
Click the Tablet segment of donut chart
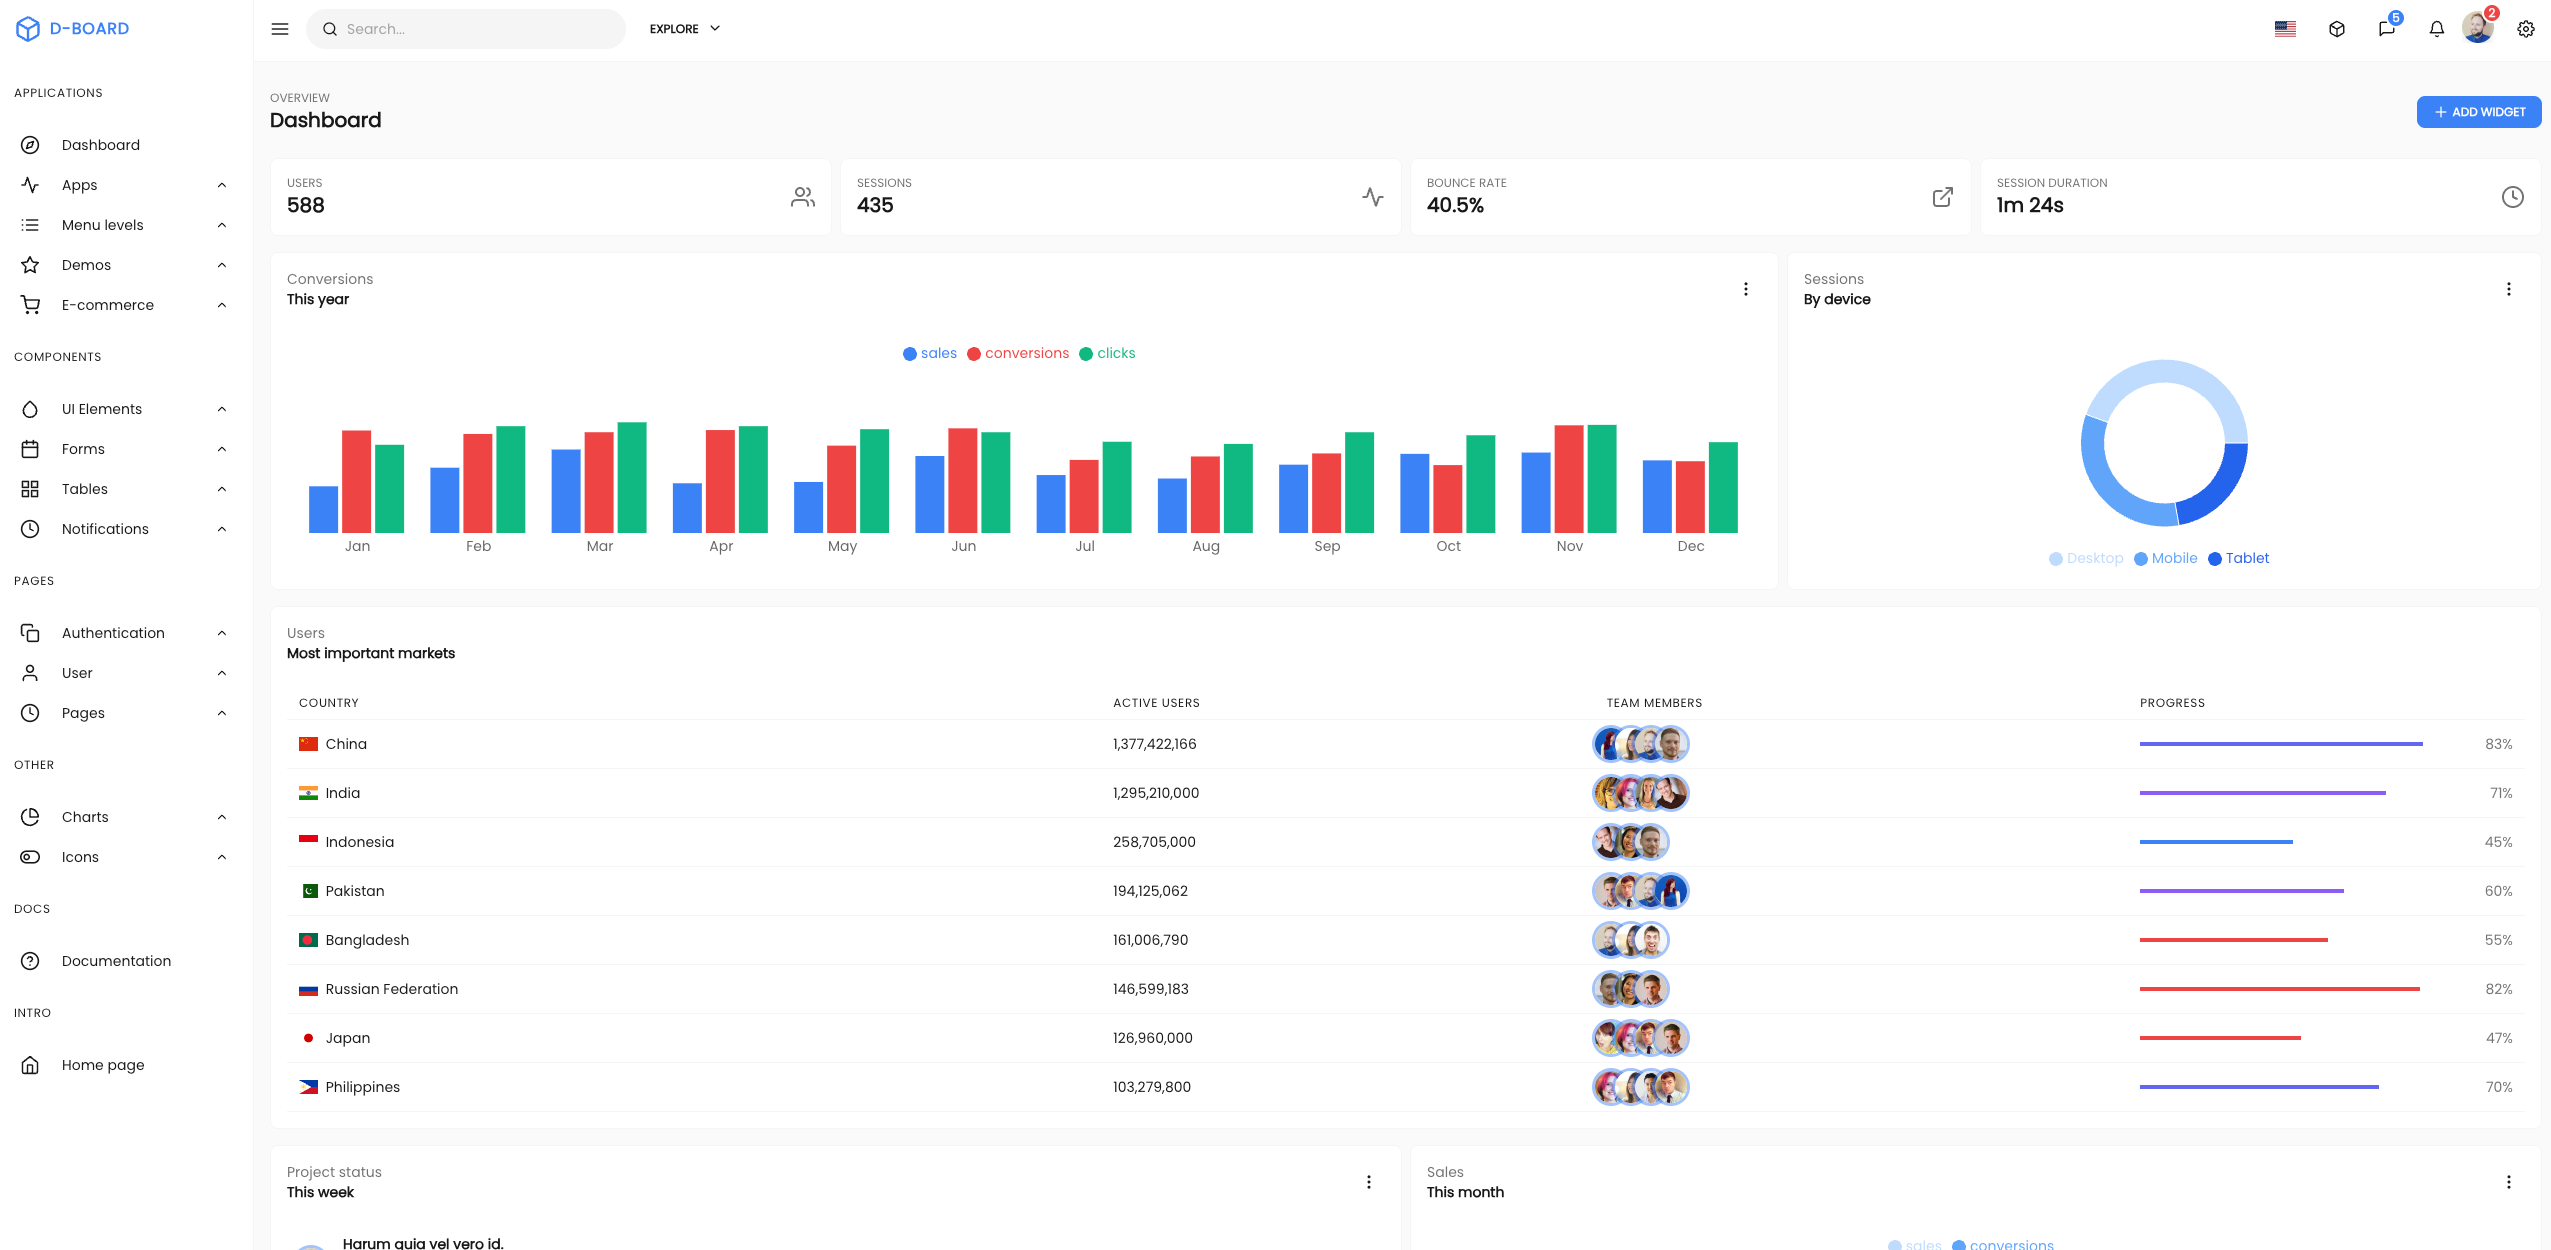[x=2218, y=490]
